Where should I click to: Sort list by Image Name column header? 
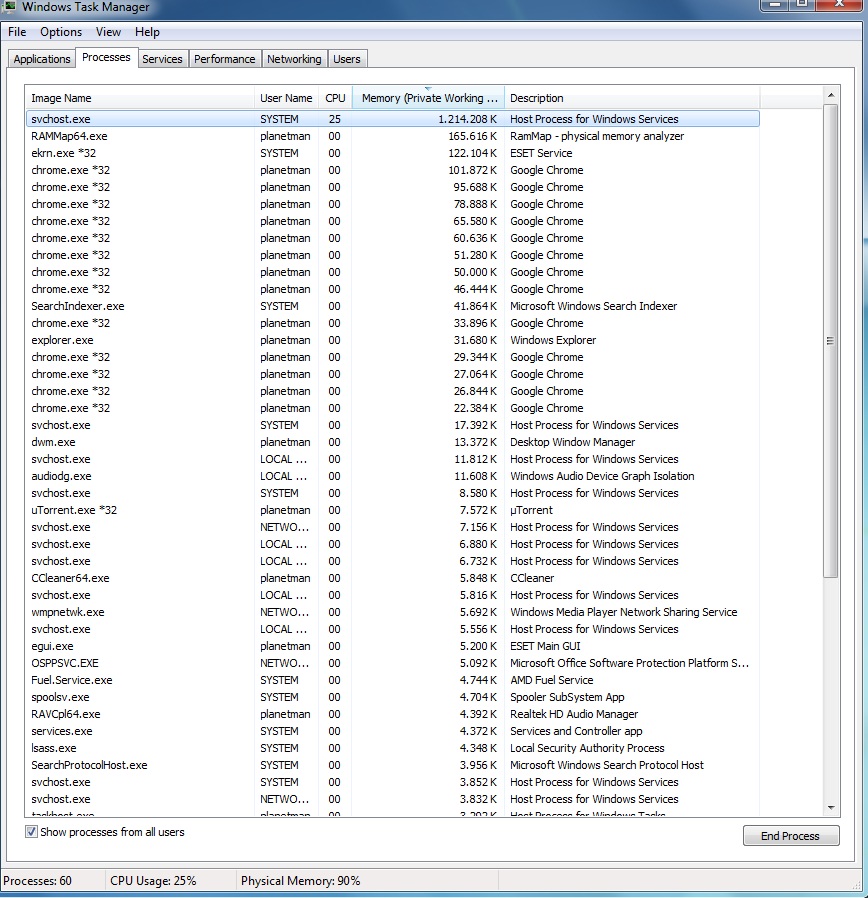pyautogui.click(x=61, y=98)
